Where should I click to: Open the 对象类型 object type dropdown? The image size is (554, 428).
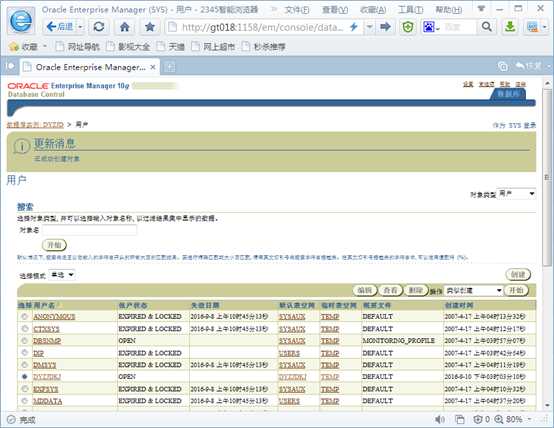point(516,194)
